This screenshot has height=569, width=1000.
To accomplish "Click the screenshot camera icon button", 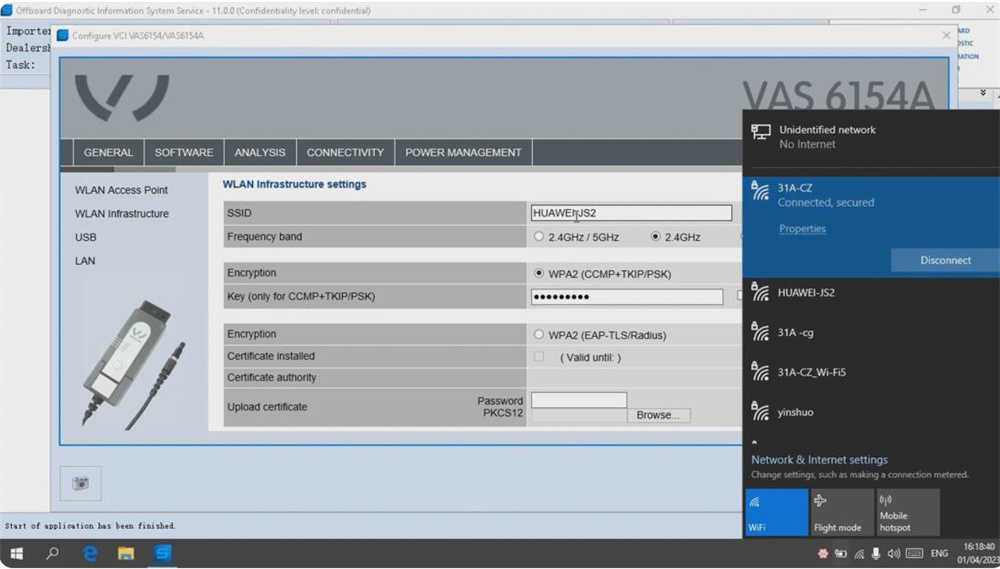I will pyautogui.click(x=80, y=484).
